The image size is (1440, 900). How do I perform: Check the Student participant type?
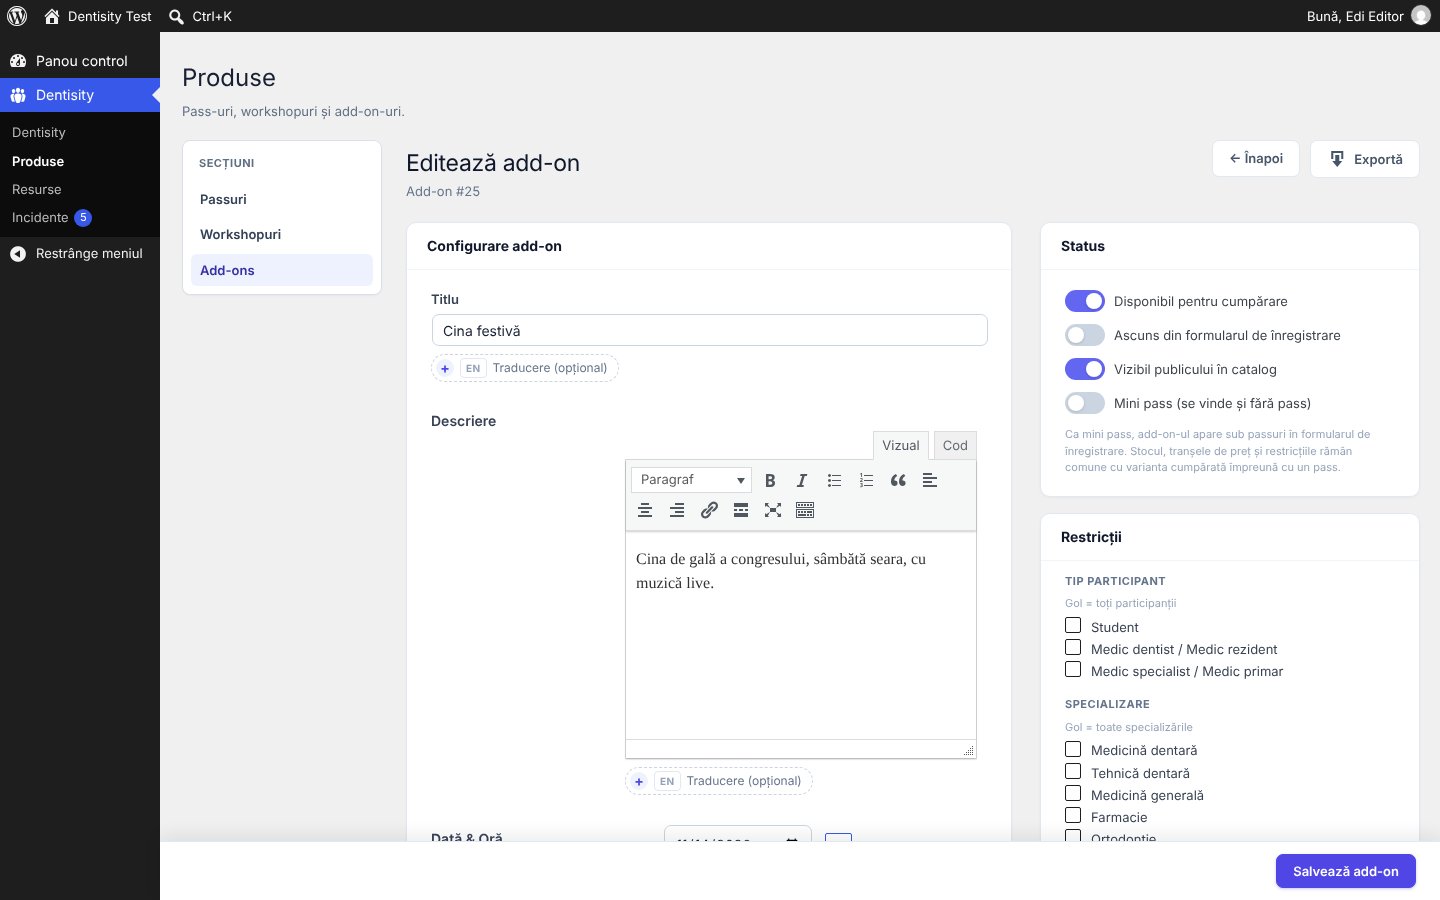1073,625
